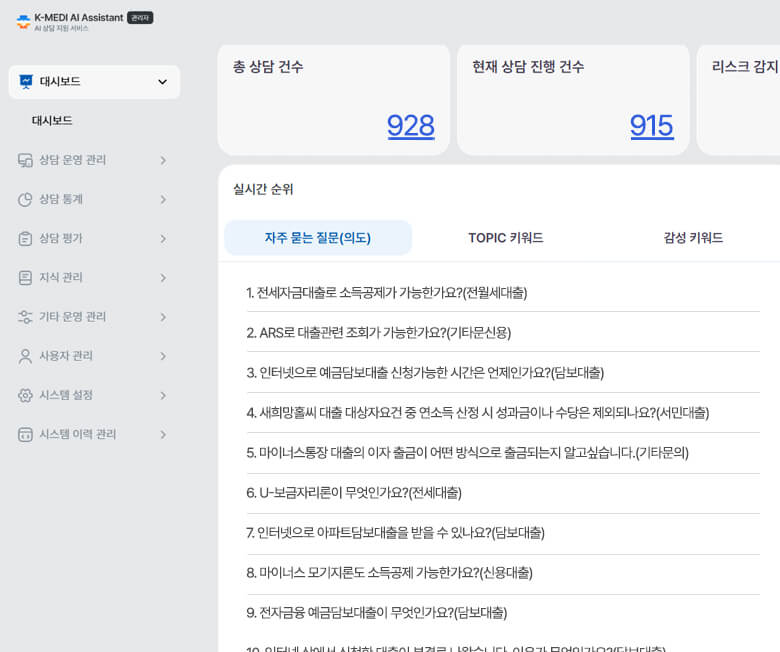Click the 상담 통계 pie chart icon
The width and height of the screenshot is (780, 652).
[x=26, y=199]
